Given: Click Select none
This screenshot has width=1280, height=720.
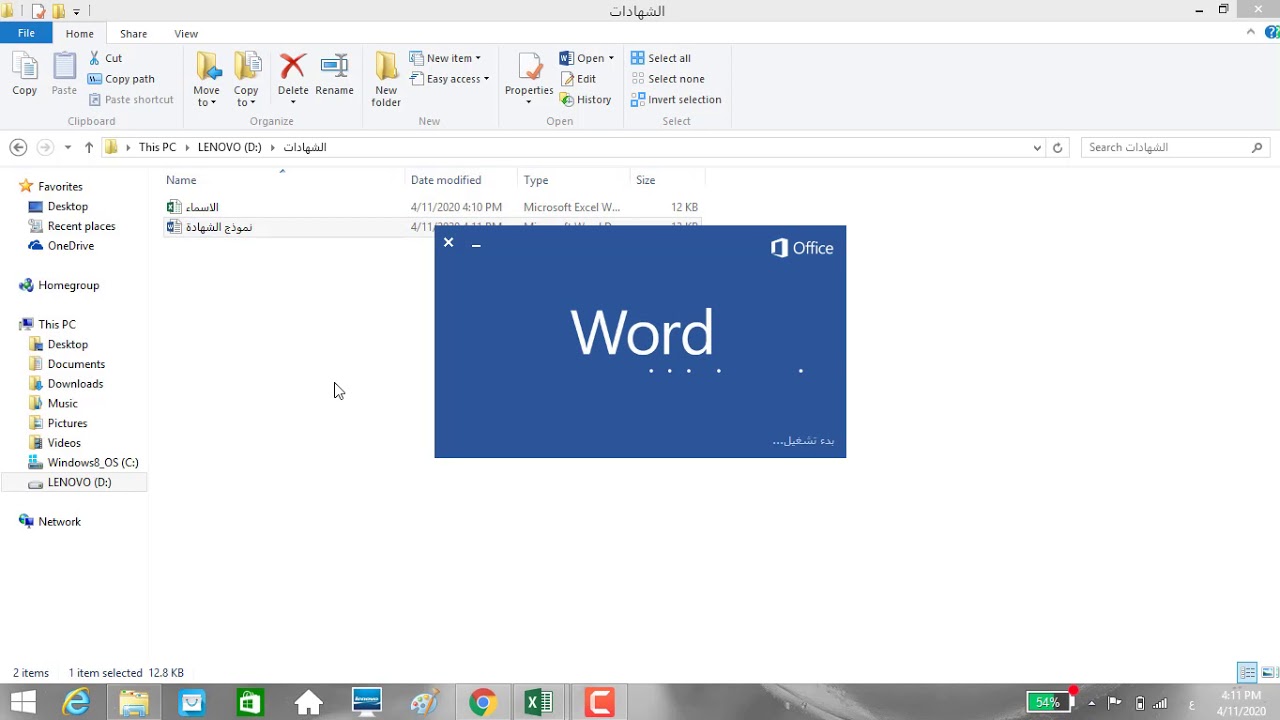Looking at the screenshot, I should (667, 79).
